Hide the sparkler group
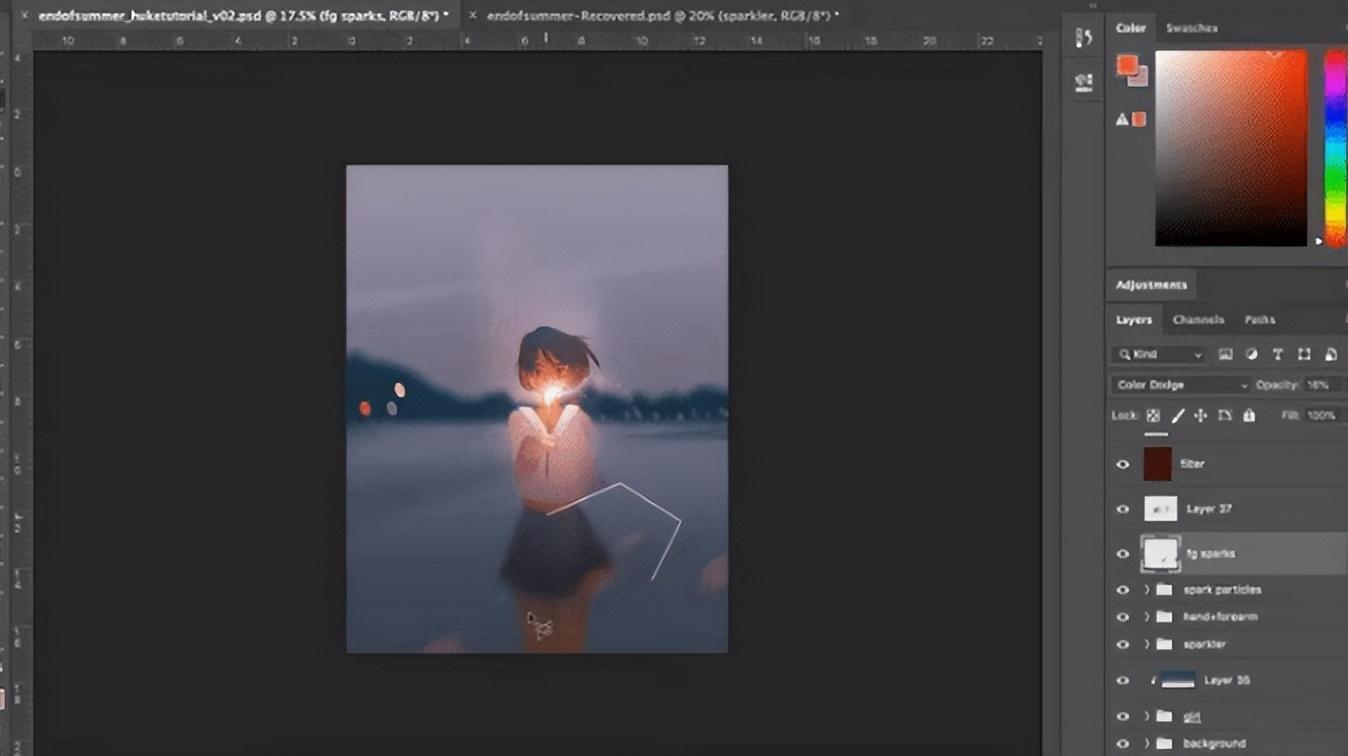Screen dimensions: 1348x756 (1123, 644)
